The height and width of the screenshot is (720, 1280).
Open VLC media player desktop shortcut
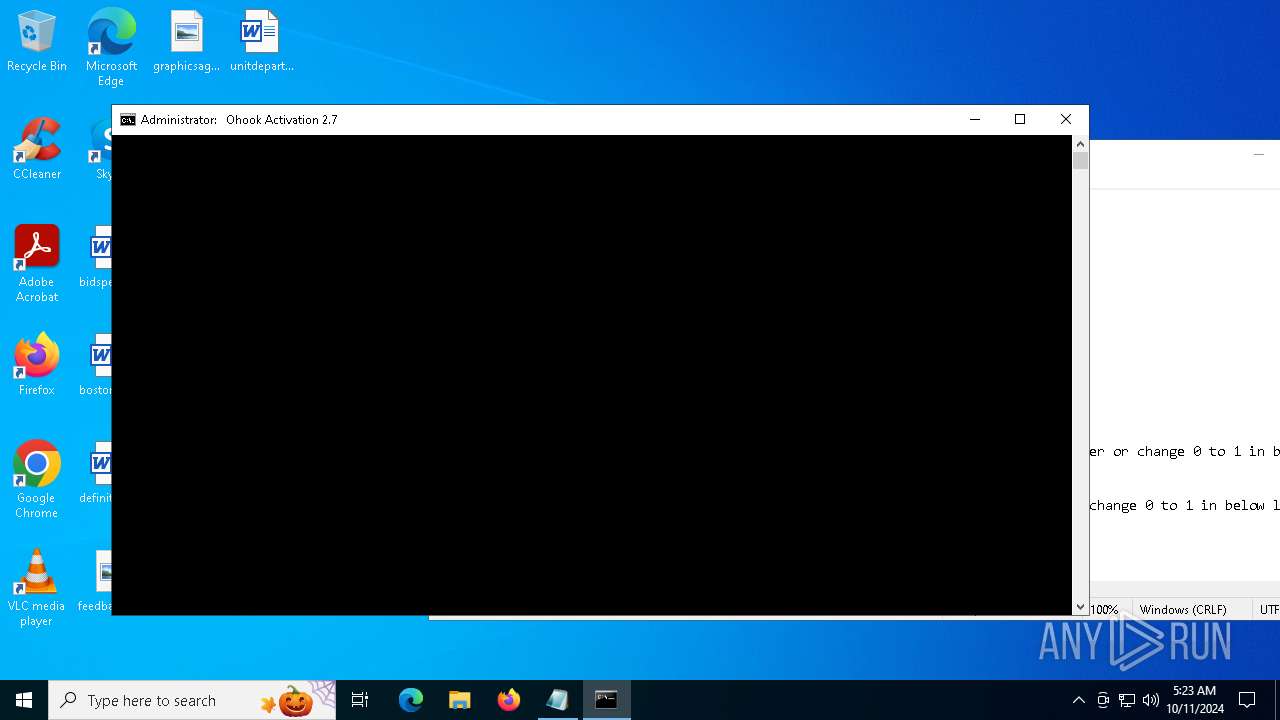36,588
